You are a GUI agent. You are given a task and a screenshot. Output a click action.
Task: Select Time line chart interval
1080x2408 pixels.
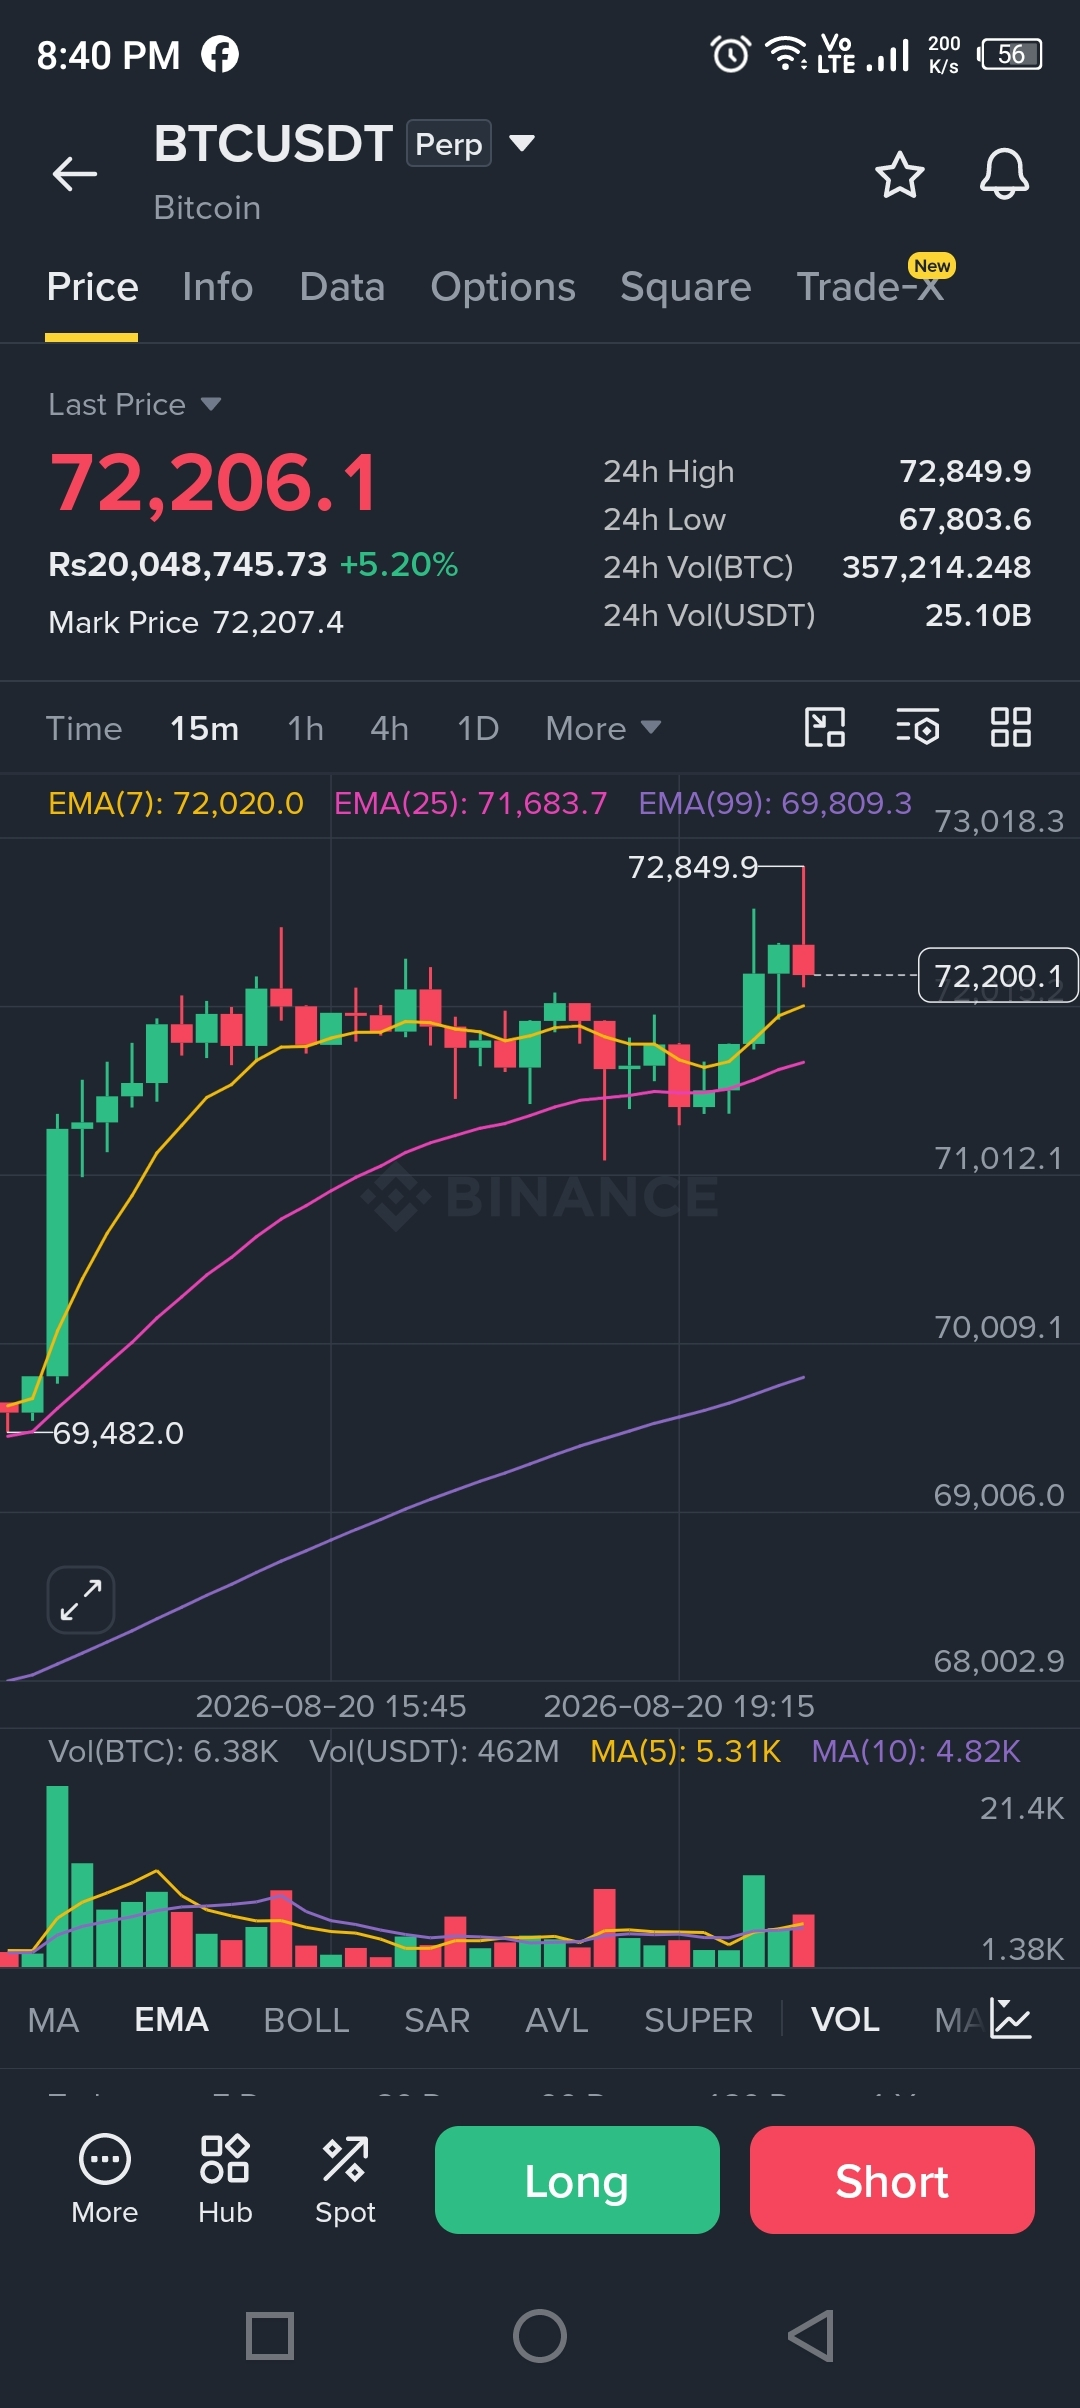(84, 728)
